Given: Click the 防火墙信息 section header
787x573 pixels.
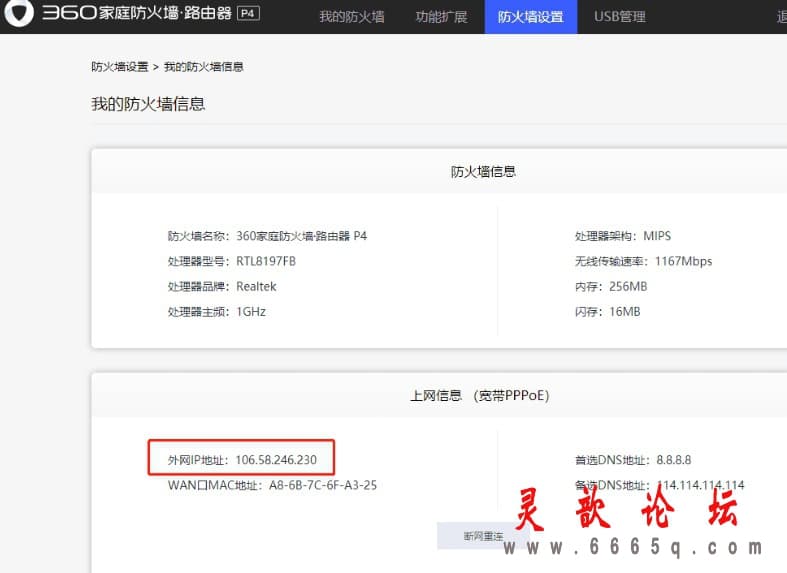Looking at the screenshot, I should pyautogui.click(x=483, y=172).
